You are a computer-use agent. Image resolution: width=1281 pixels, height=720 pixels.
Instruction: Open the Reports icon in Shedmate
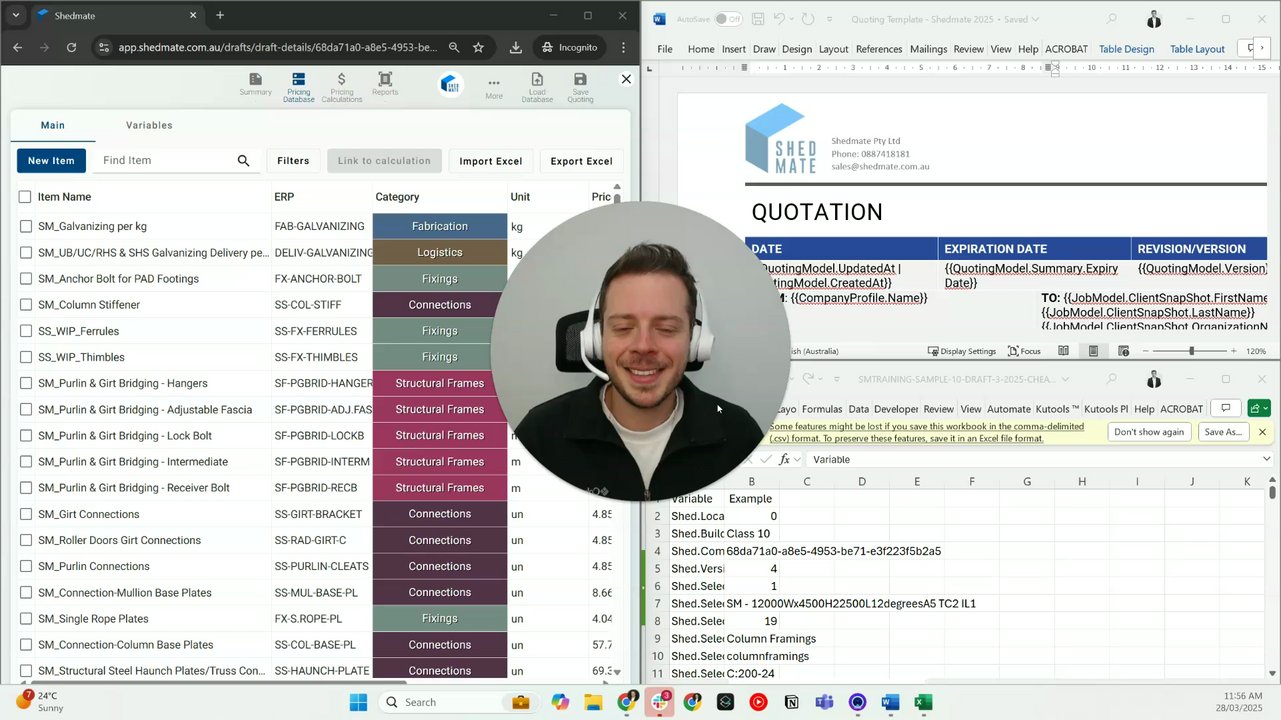pyautogui.click(x=385, y=84)
